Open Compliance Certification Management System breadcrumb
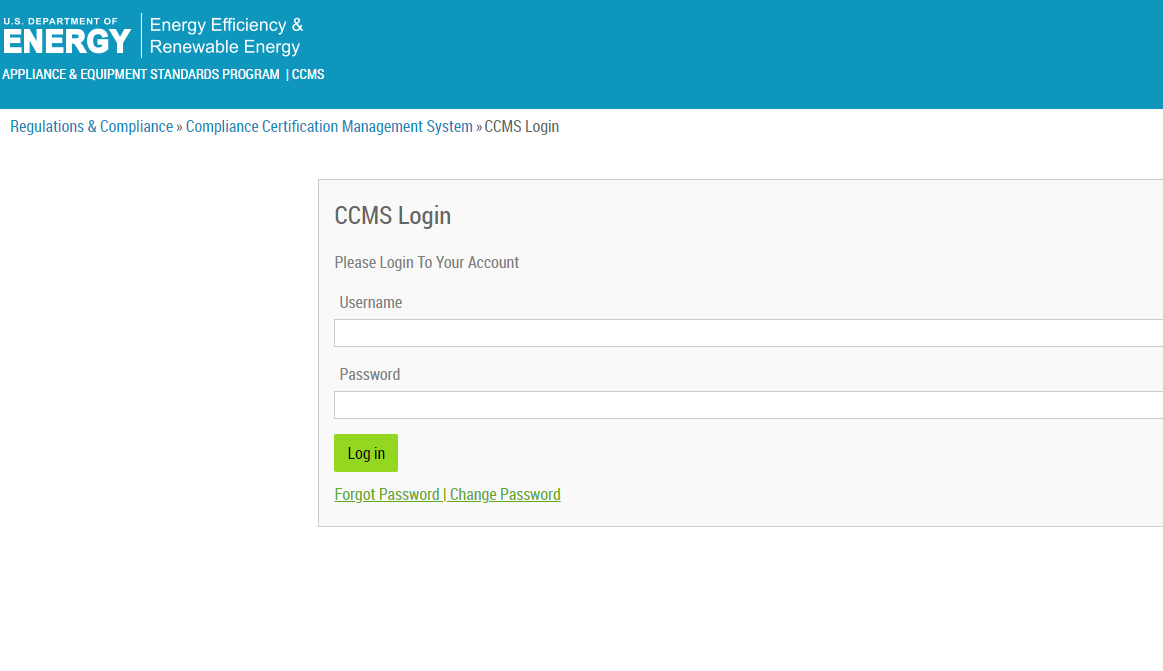Viewport: 1163px width, 671px height. 329,127
